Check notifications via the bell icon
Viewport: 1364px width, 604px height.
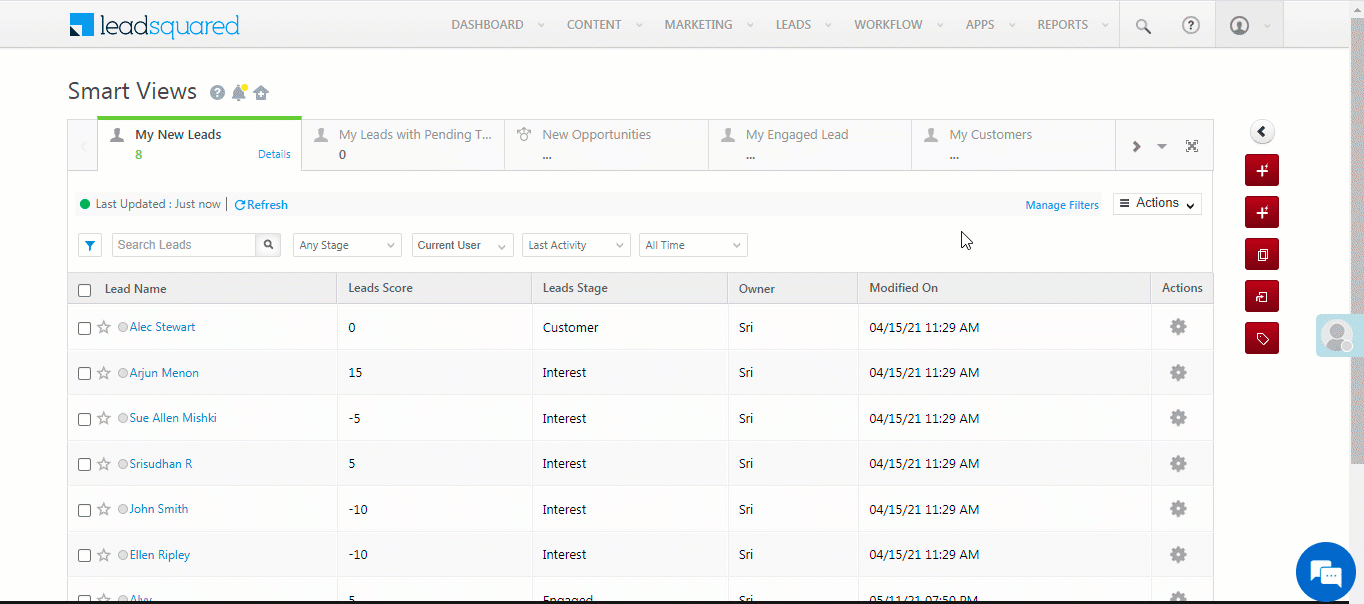pyautogui.click(x=239, y=92)
